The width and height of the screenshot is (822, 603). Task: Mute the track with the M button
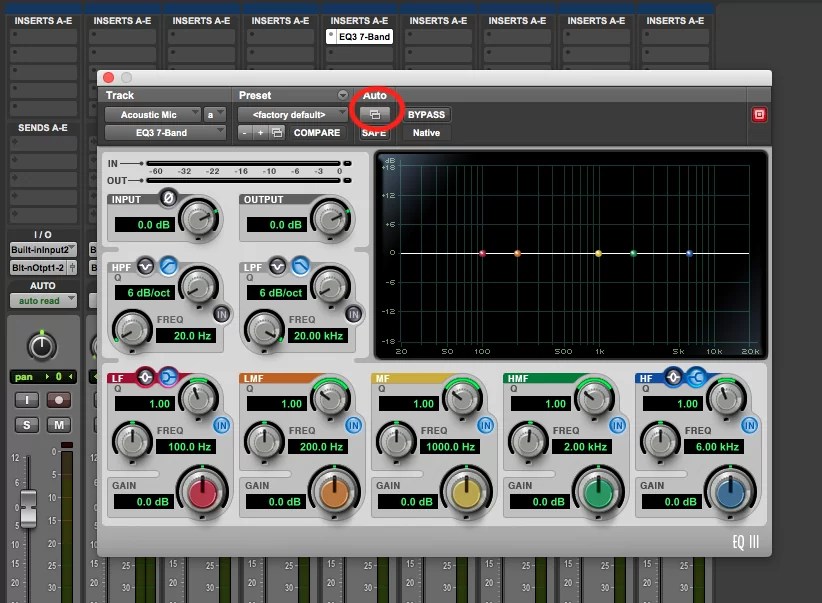pyautogui.click(x=59, y=425)
